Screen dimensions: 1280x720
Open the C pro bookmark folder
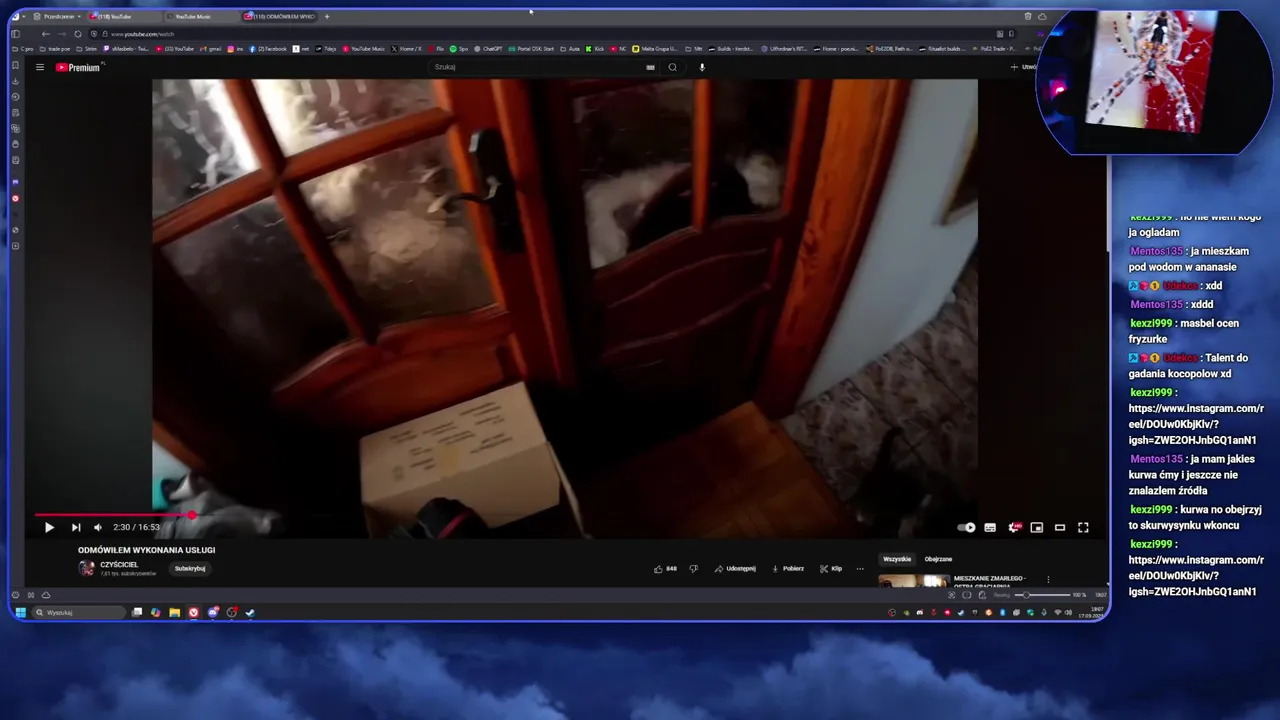pyautogui.click(x=23, y=48)
